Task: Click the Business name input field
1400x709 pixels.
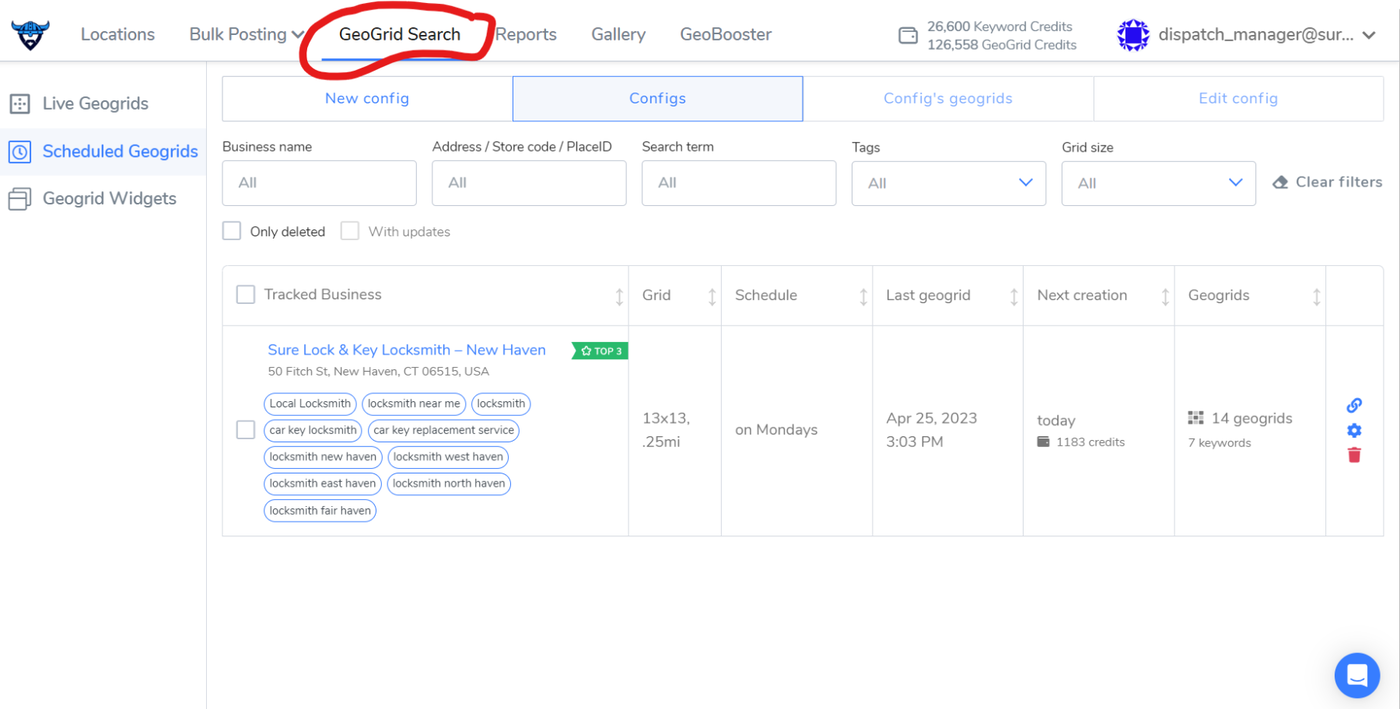Action: tap(319, 183)
